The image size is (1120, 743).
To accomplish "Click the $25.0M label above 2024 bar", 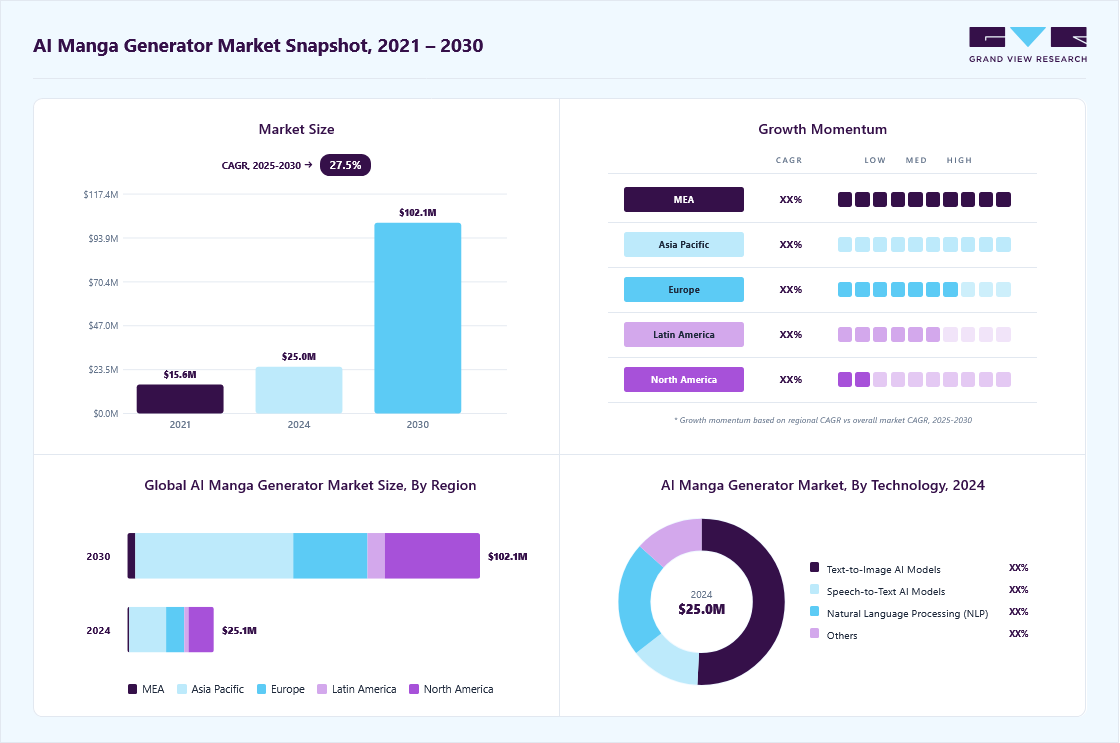I will [x=299, y=356].
